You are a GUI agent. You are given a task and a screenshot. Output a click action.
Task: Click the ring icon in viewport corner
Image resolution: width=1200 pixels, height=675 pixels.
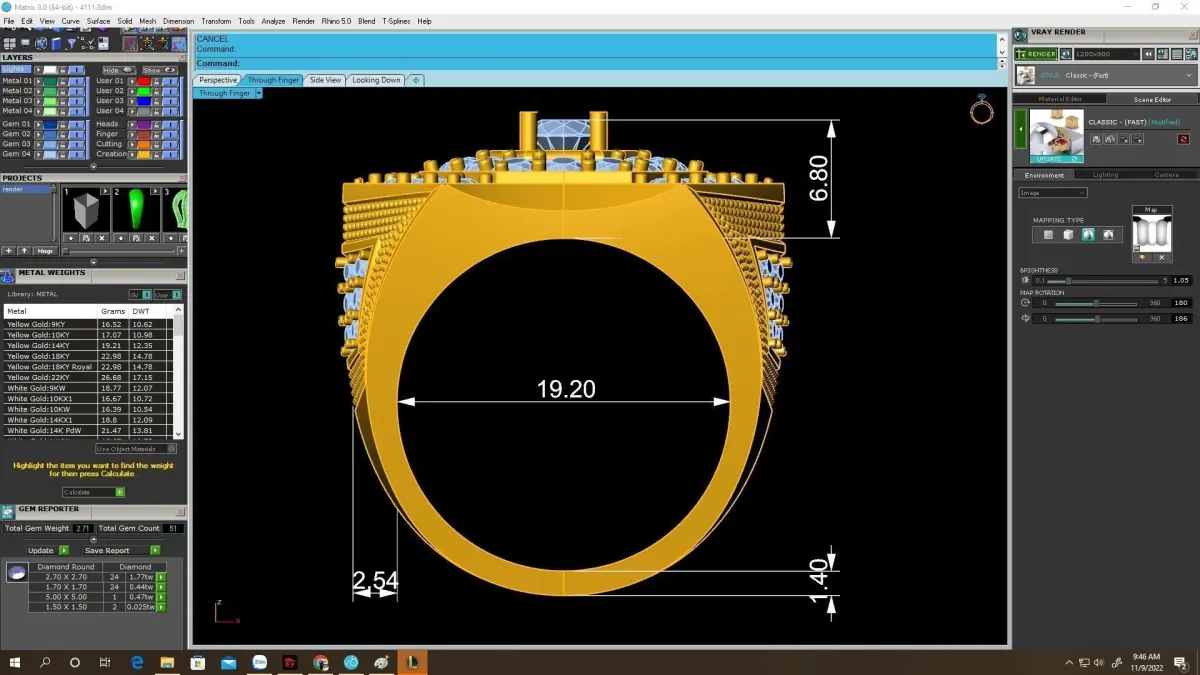(981, 111)
